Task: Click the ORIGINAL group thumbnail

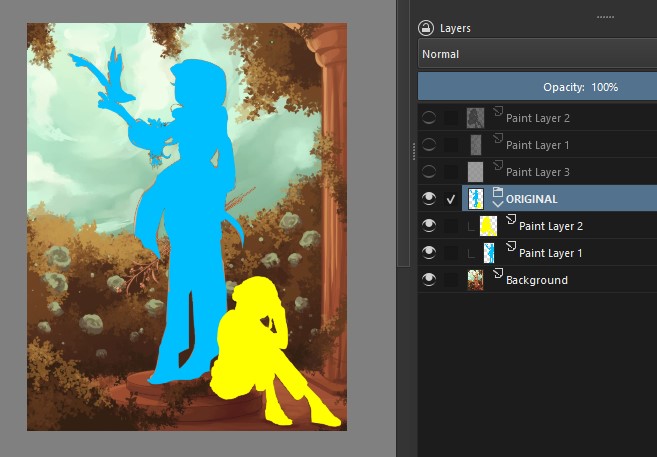Action: point(476,198)
